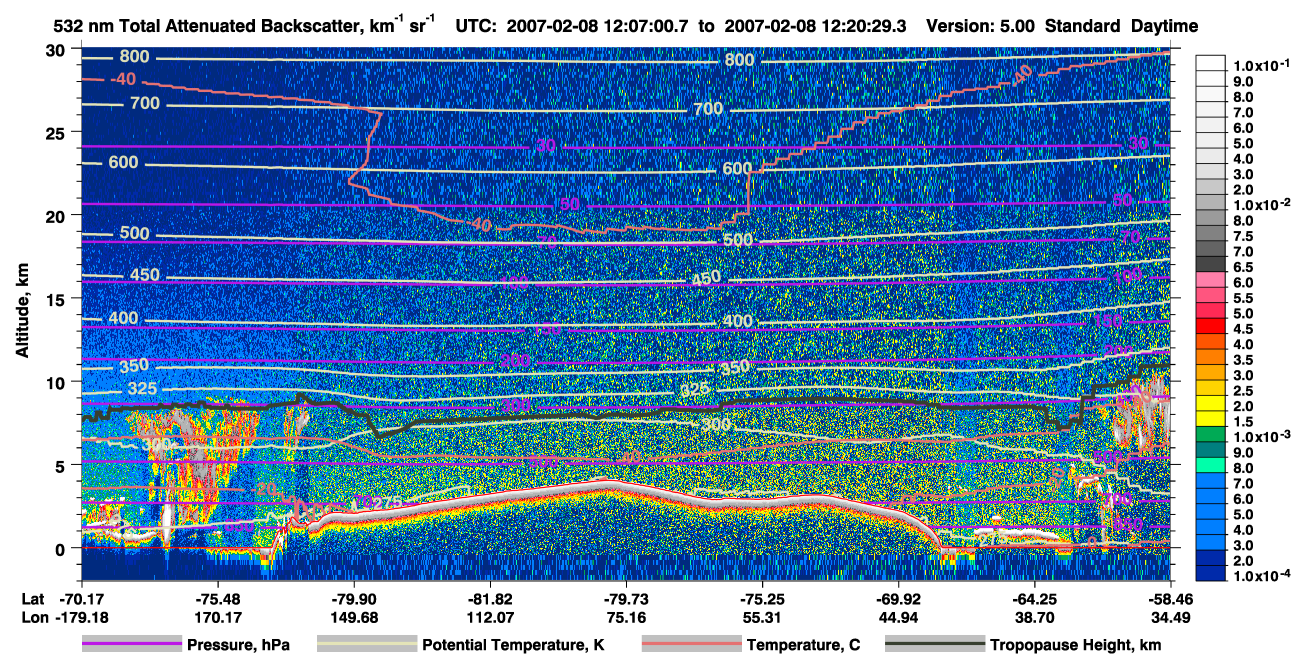Click longitude value 44.94

pos(898,617)
